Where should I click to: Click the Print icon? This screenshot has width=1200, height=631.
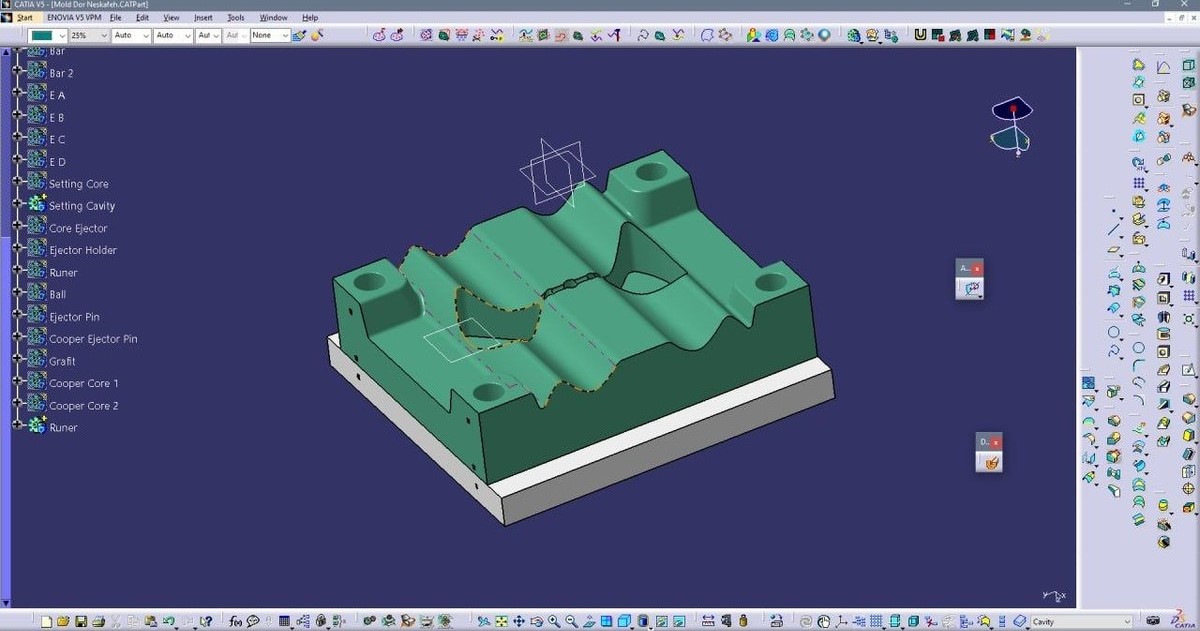98,621
